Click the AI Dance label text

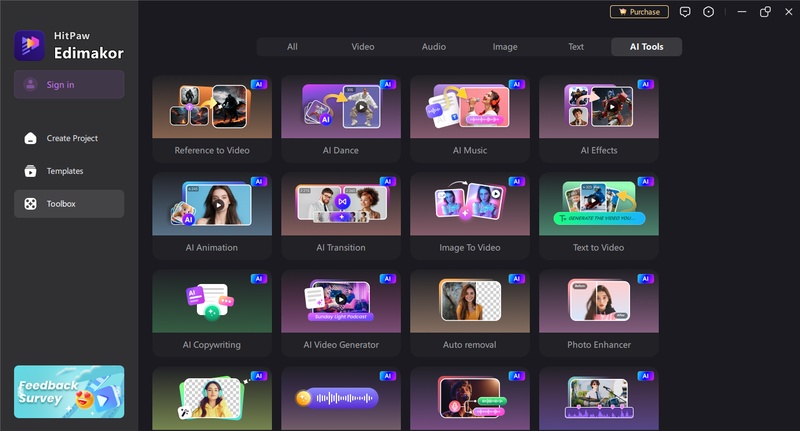[341, 150]
